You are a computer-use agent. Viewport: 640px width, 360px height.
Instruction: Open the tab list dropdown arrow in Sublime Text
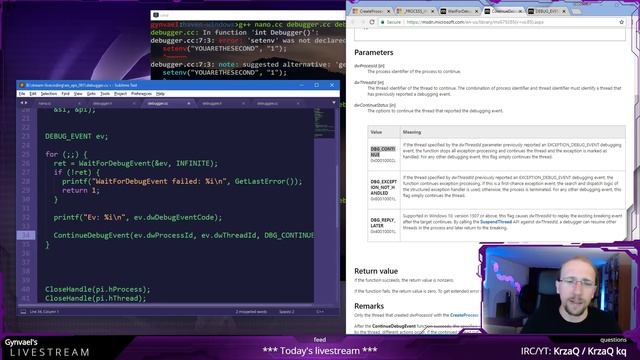pos(334,103)
